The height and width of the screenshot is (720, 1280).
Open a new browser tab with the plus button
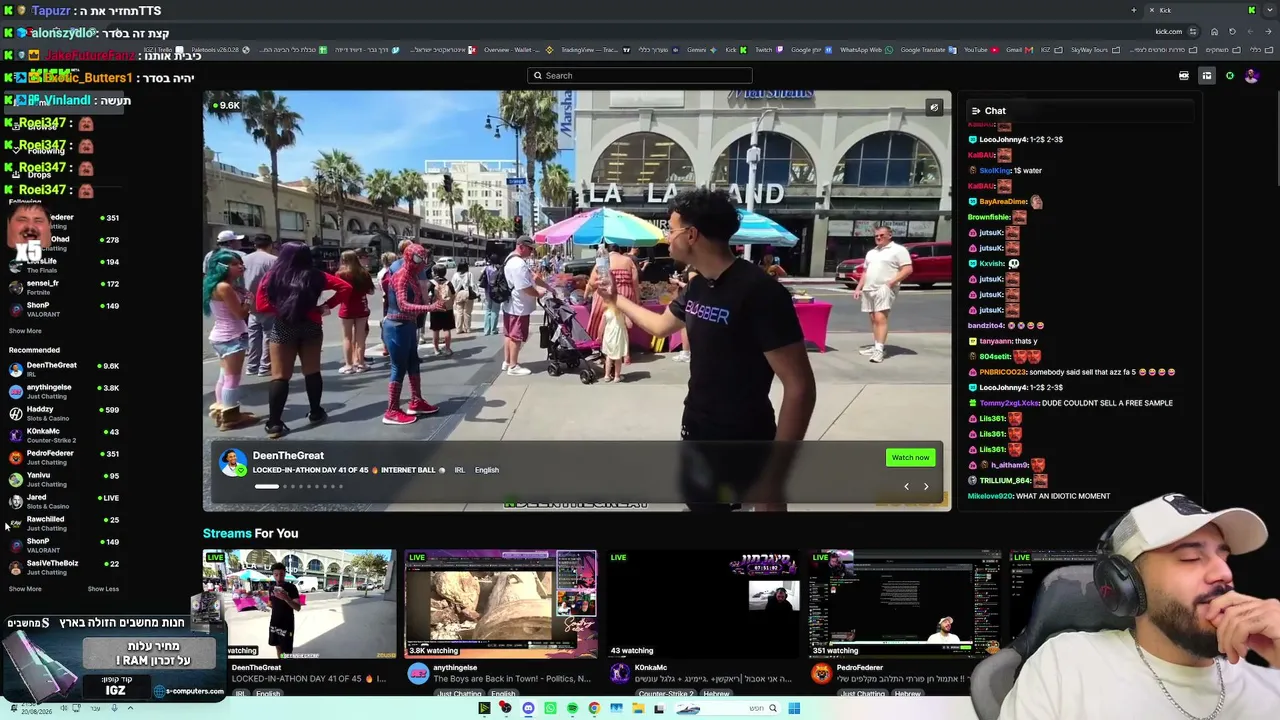(x=1133, y=10)
